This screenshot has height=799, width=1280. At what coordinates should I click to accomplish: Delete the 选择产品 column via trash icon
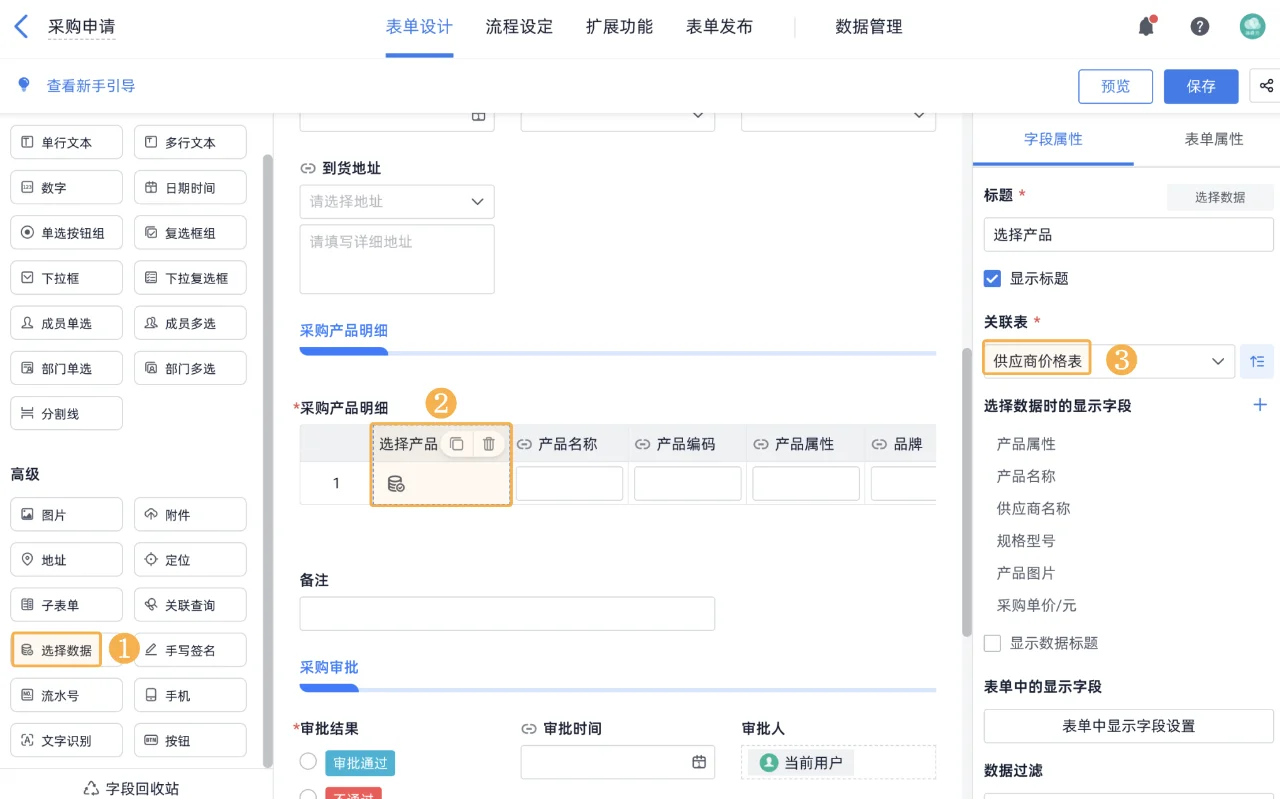pyautogui.click(x=488, y=443)
